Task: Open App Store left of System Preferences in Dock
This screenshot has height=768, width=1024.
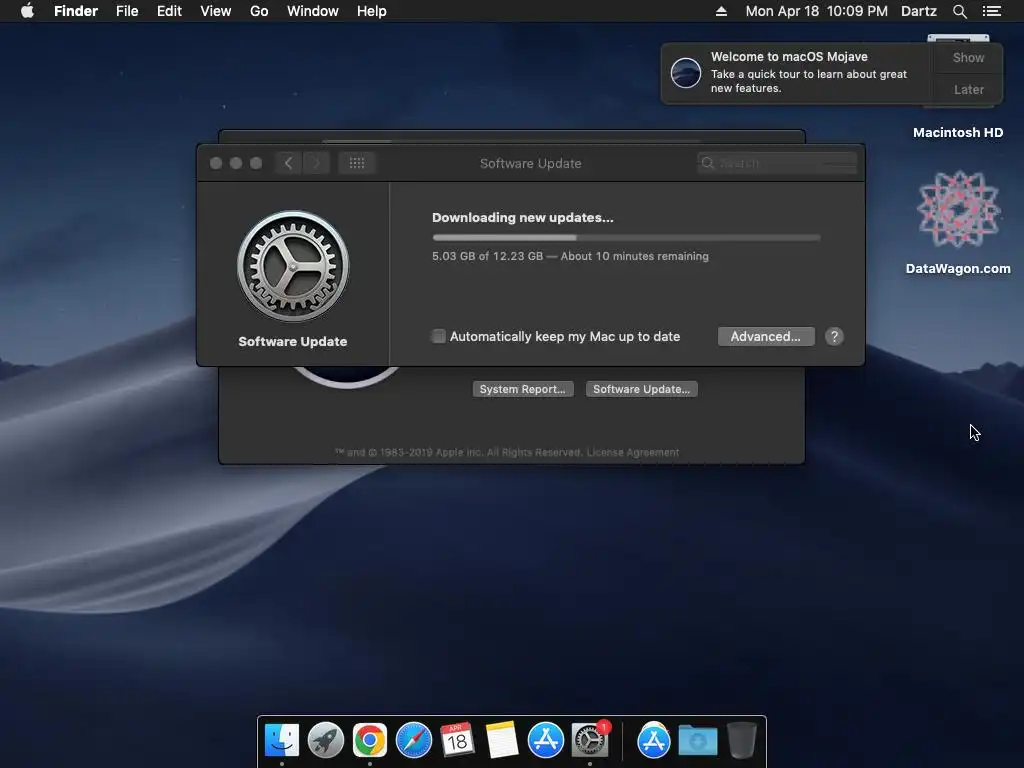Action: (545, 740)
